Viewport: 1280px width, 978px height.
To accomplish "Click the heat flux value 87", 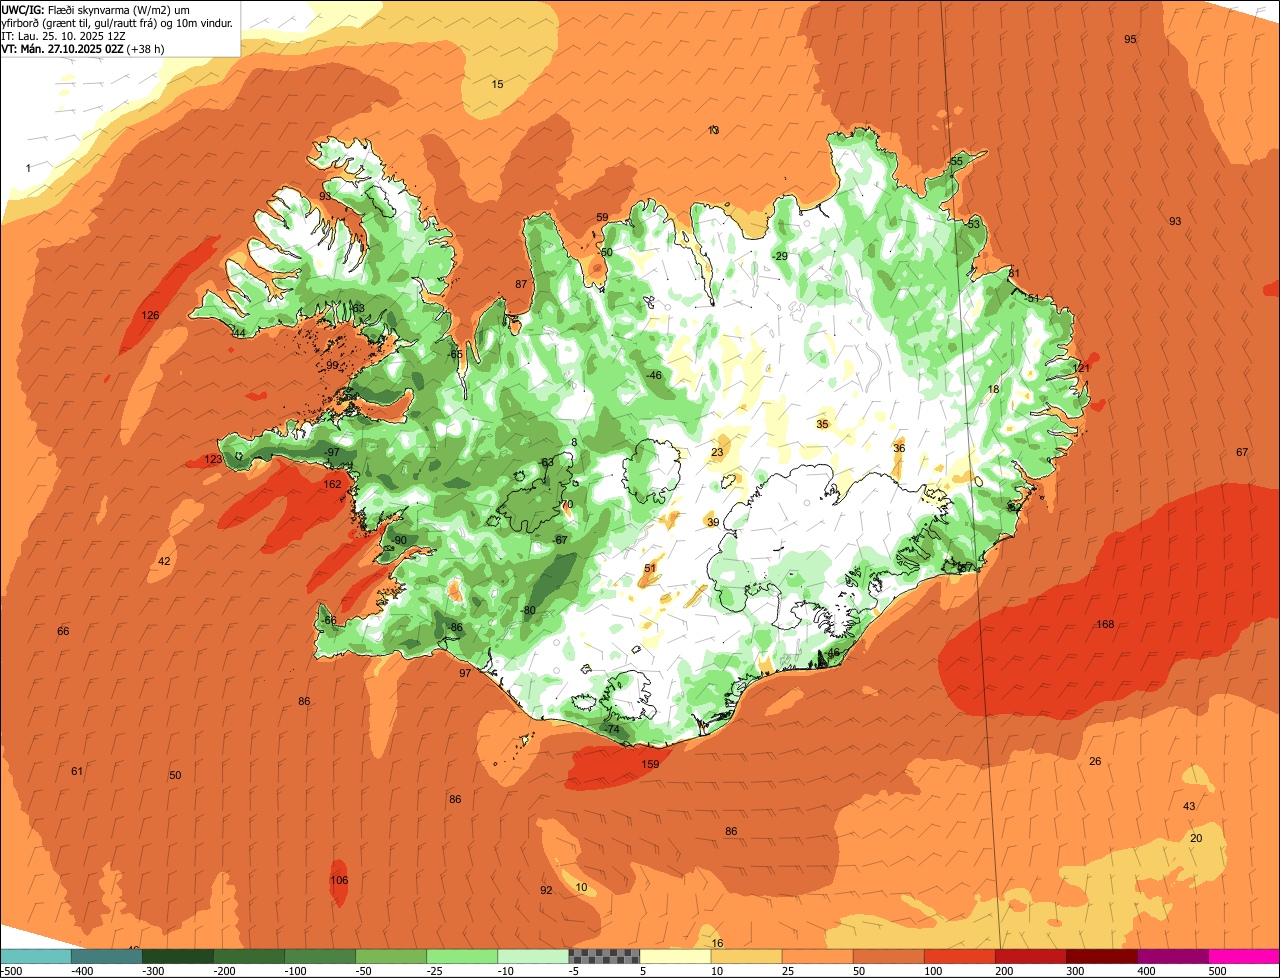I will (521, 285).
